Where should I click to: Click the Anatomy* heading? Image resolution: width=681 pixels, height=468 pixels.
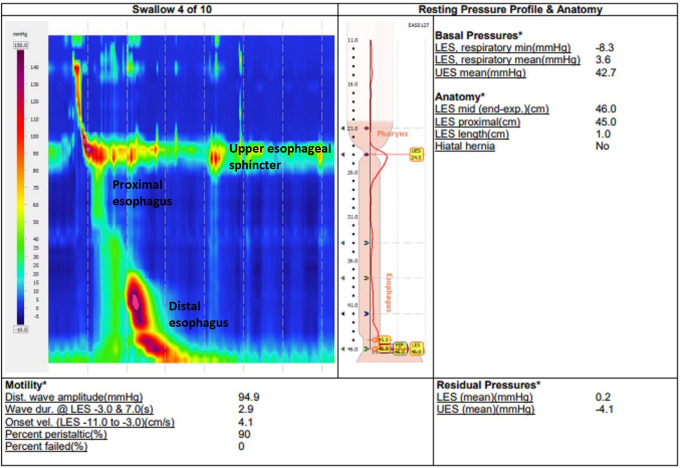point(460,96)
